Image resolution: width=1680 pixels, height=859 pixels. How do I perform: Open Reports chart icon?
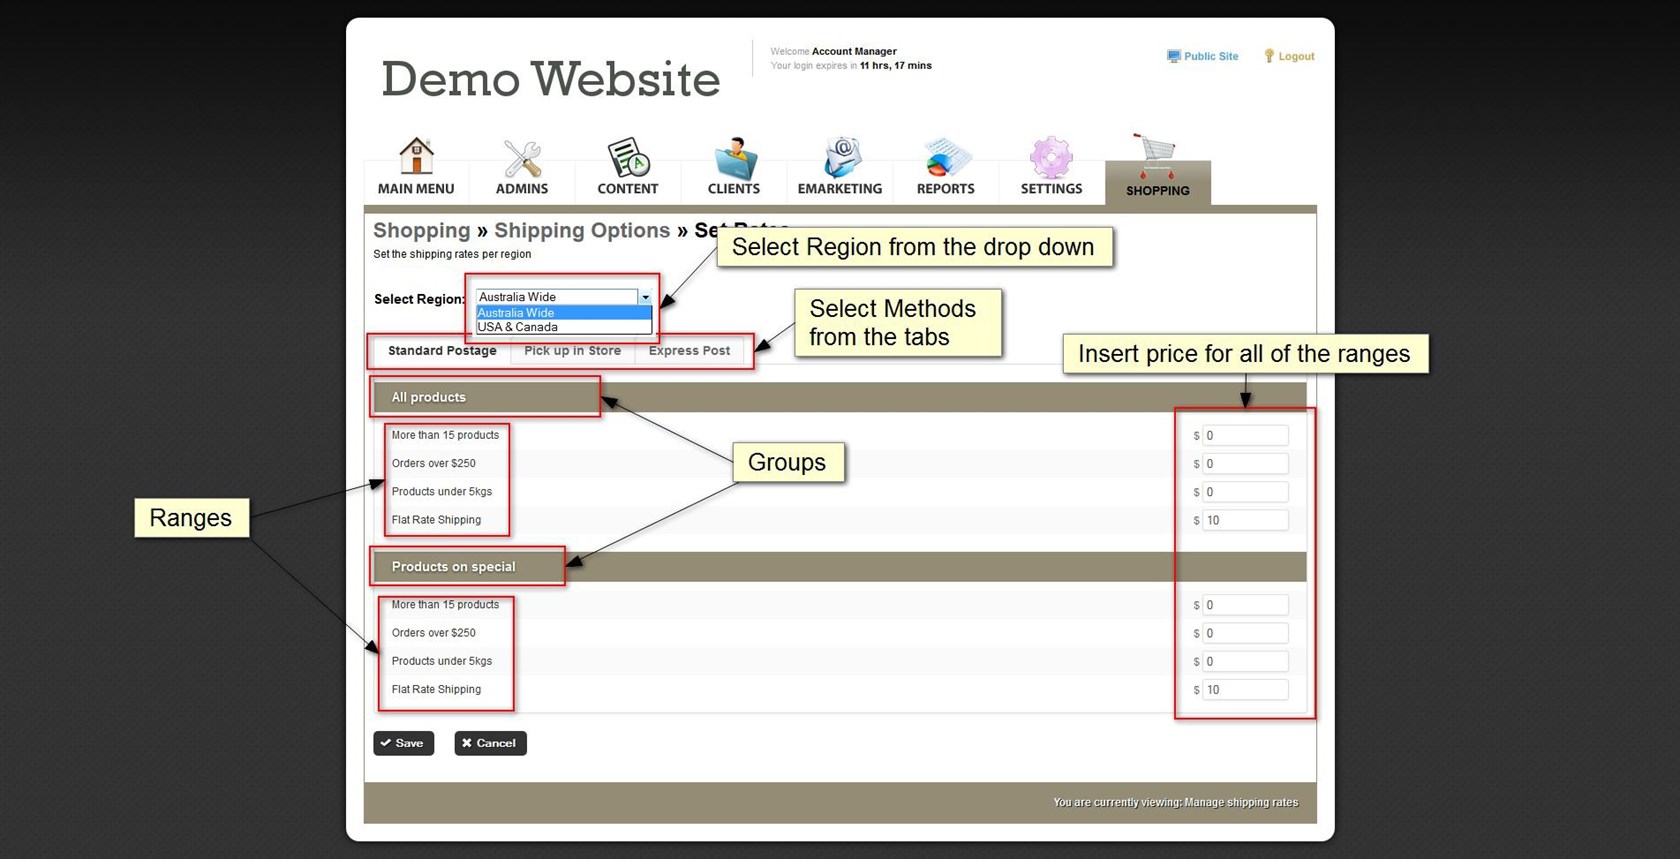(945, 158)
